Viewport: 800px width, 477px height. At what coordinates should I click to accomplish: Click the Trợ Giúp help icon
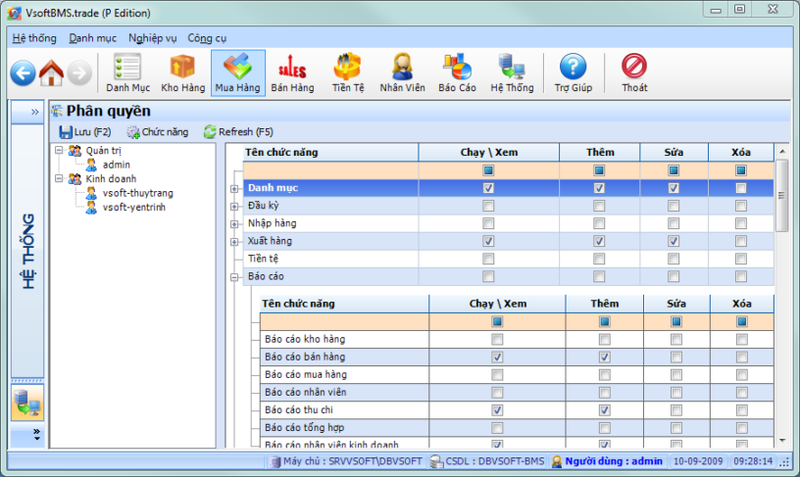573,73
